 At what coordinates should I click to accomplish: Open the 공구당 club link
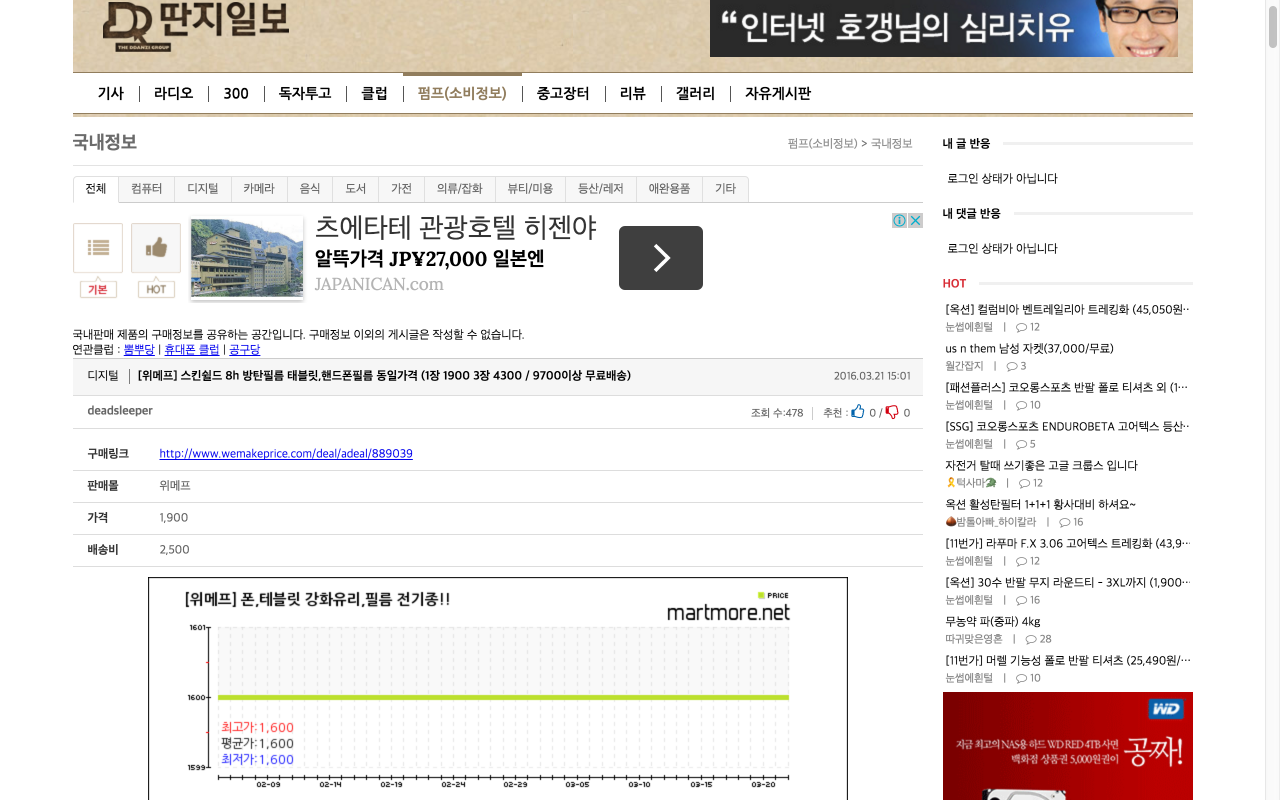tap(244, 350)
